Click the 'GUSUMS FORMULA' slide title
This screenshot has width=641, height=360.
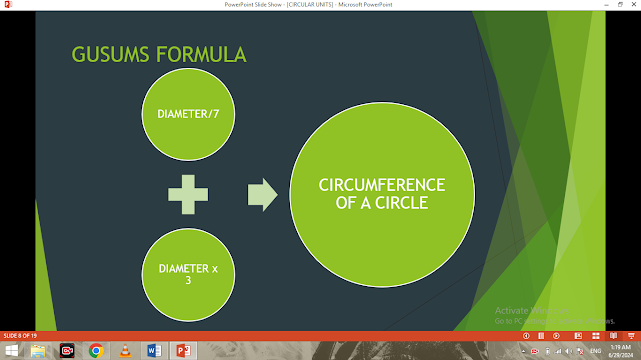[159, 55]
